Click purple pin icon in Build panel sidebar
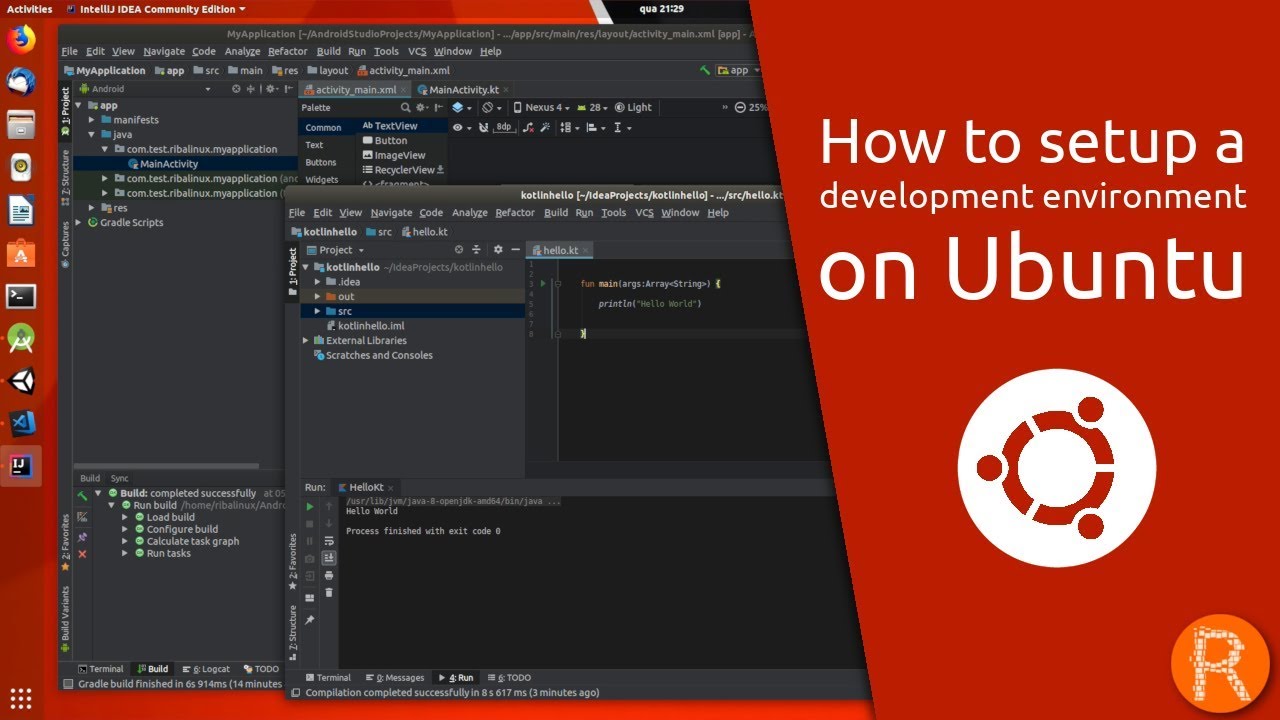The height and width of the screenshot is (720, 1280). click(83, 537)
